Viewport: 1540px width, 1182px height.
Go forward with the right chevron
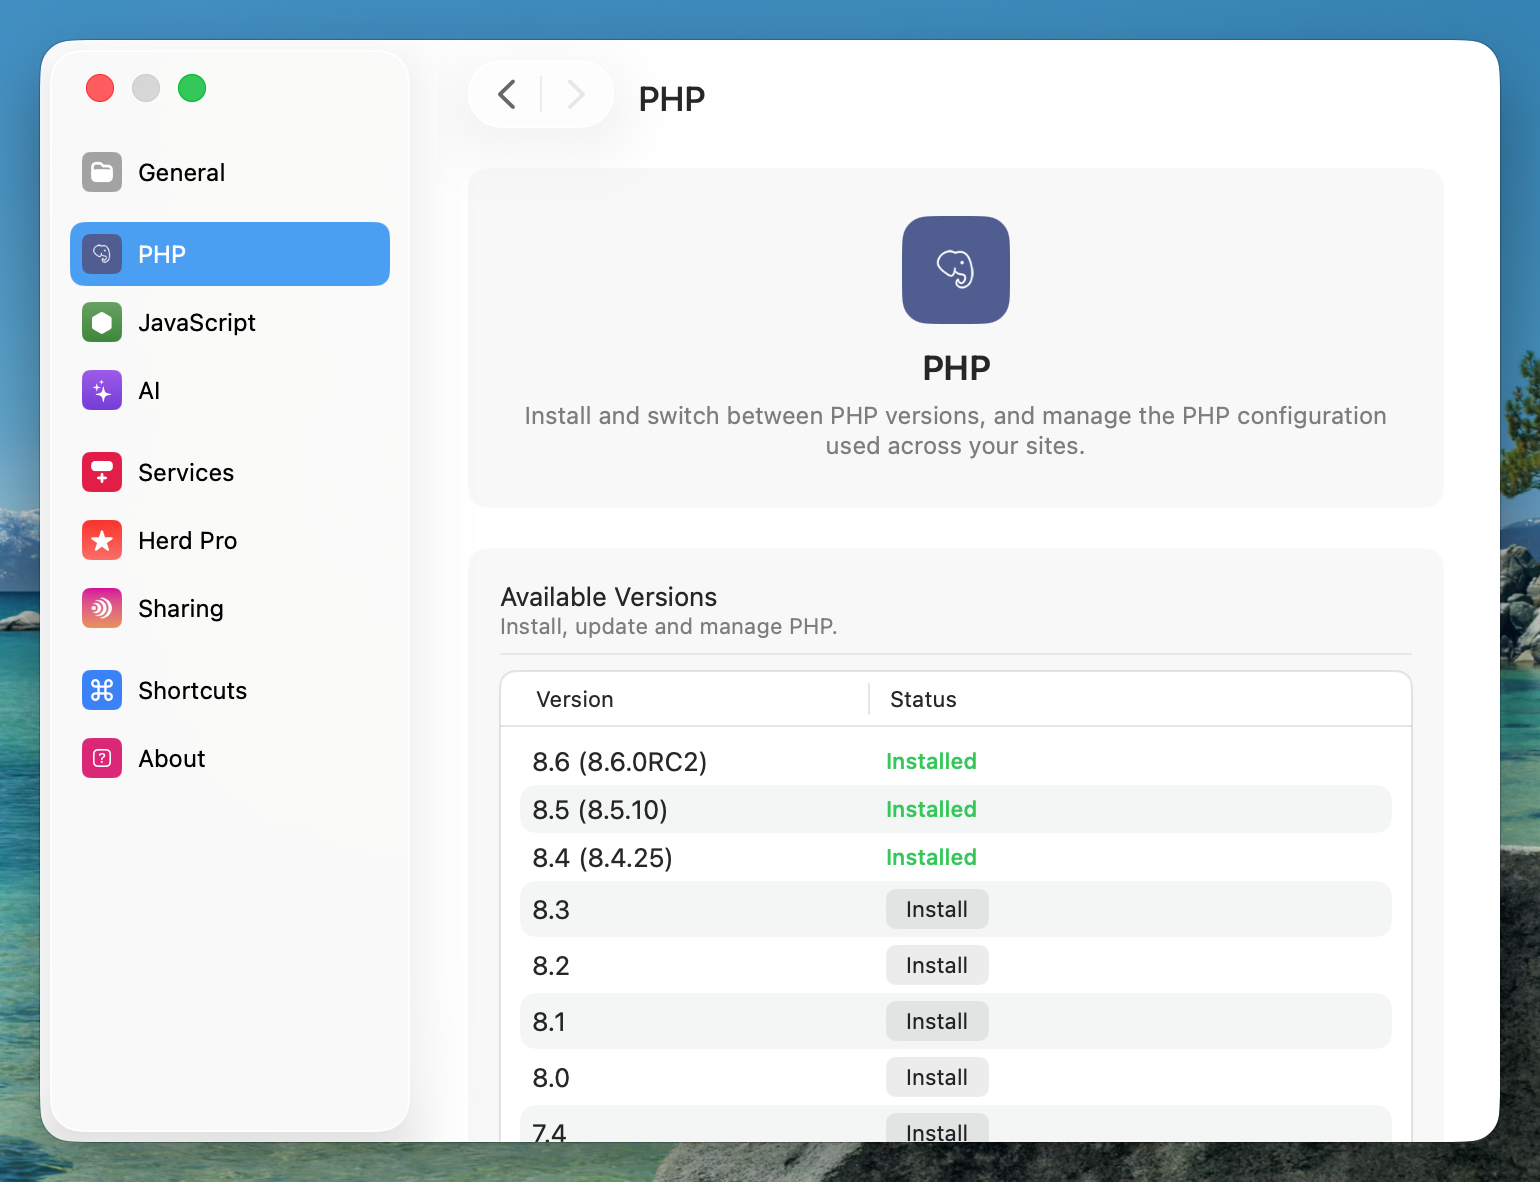pos(575,94)
